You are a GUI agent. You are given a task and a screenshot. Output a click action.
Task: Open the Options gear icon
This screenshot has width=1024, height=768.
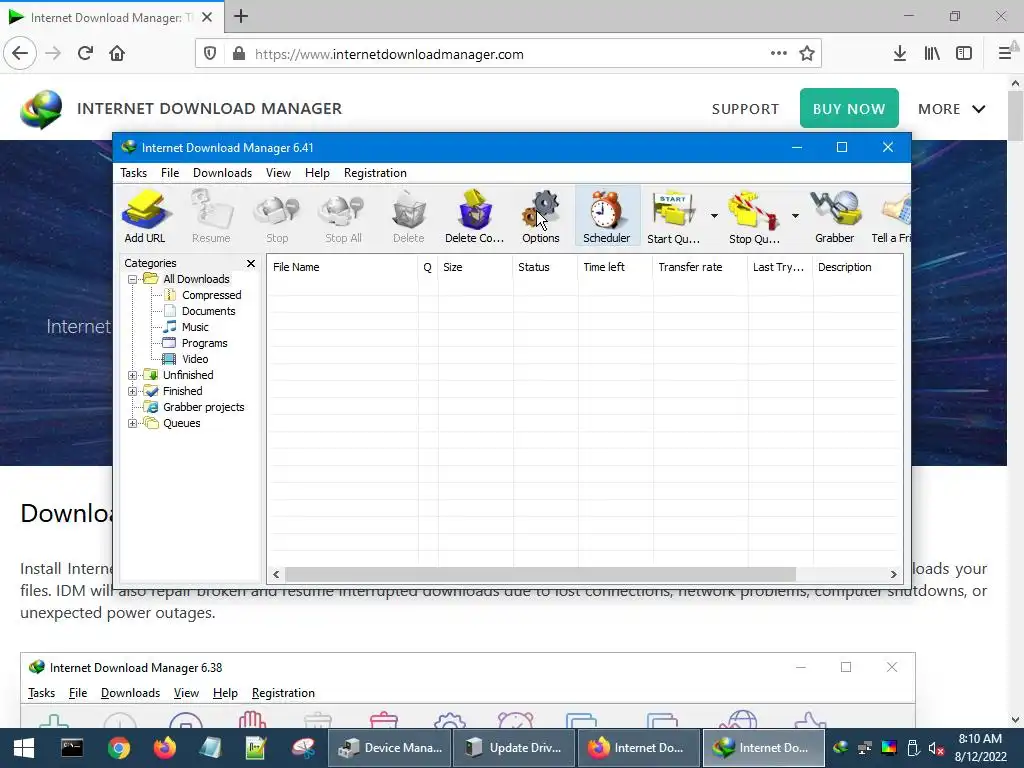541,216
